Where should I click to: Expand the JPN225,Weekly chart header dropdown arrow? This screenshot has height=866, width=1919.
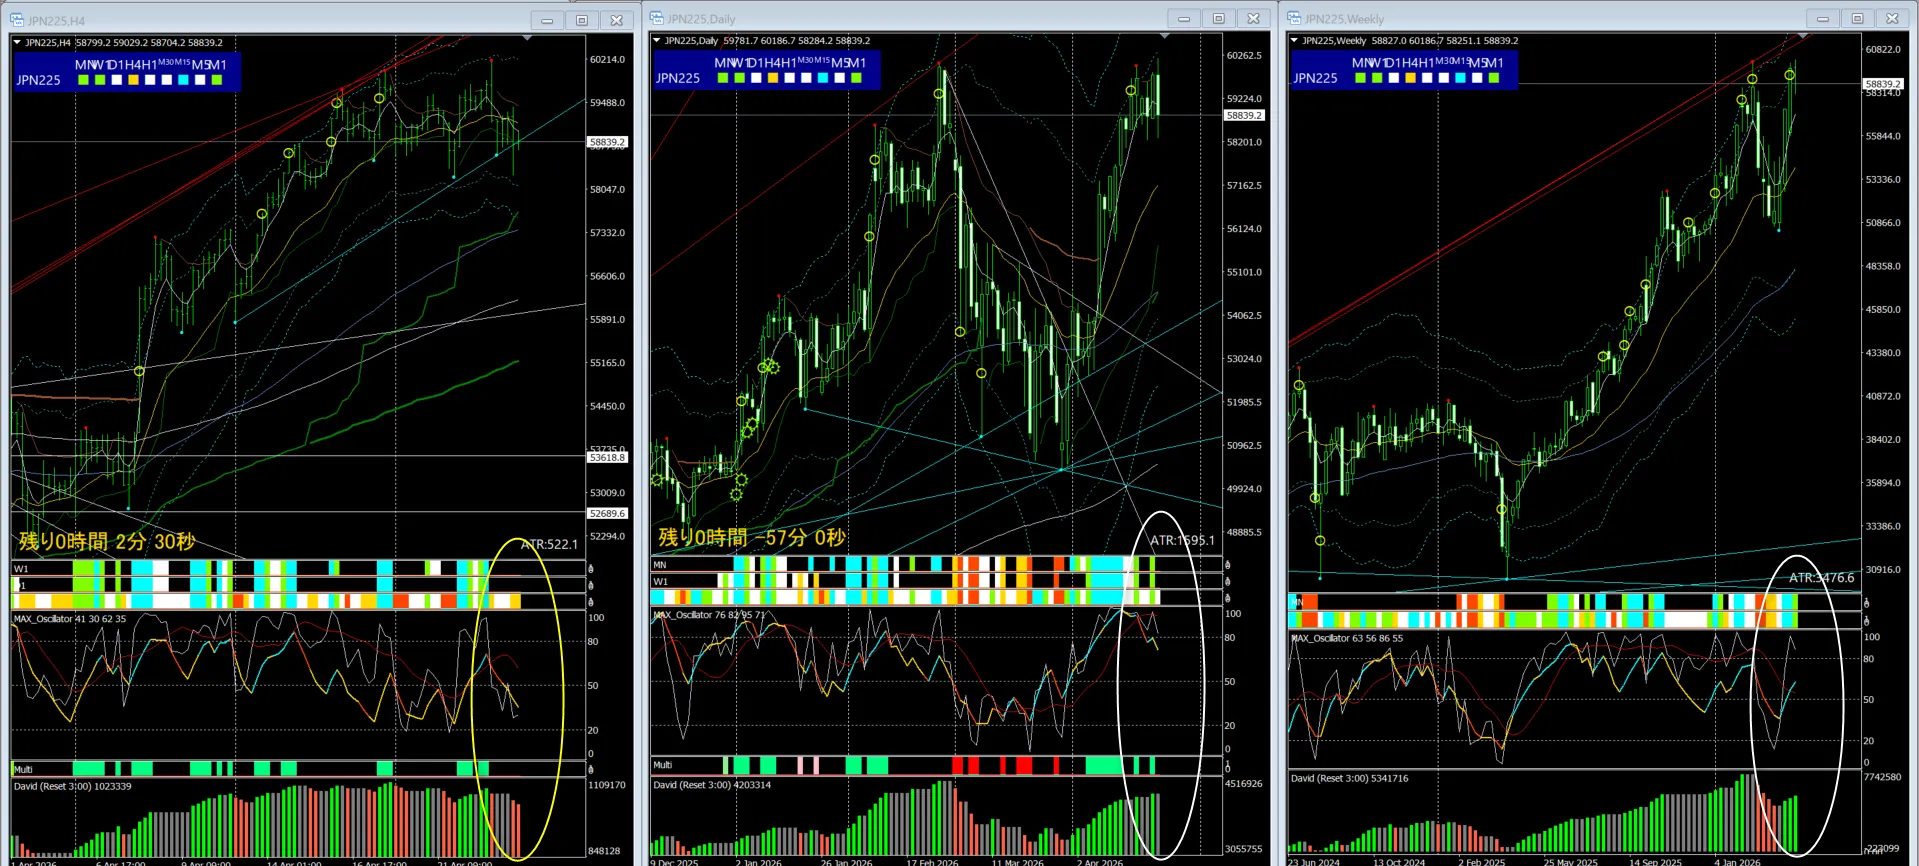[1294, 41]
